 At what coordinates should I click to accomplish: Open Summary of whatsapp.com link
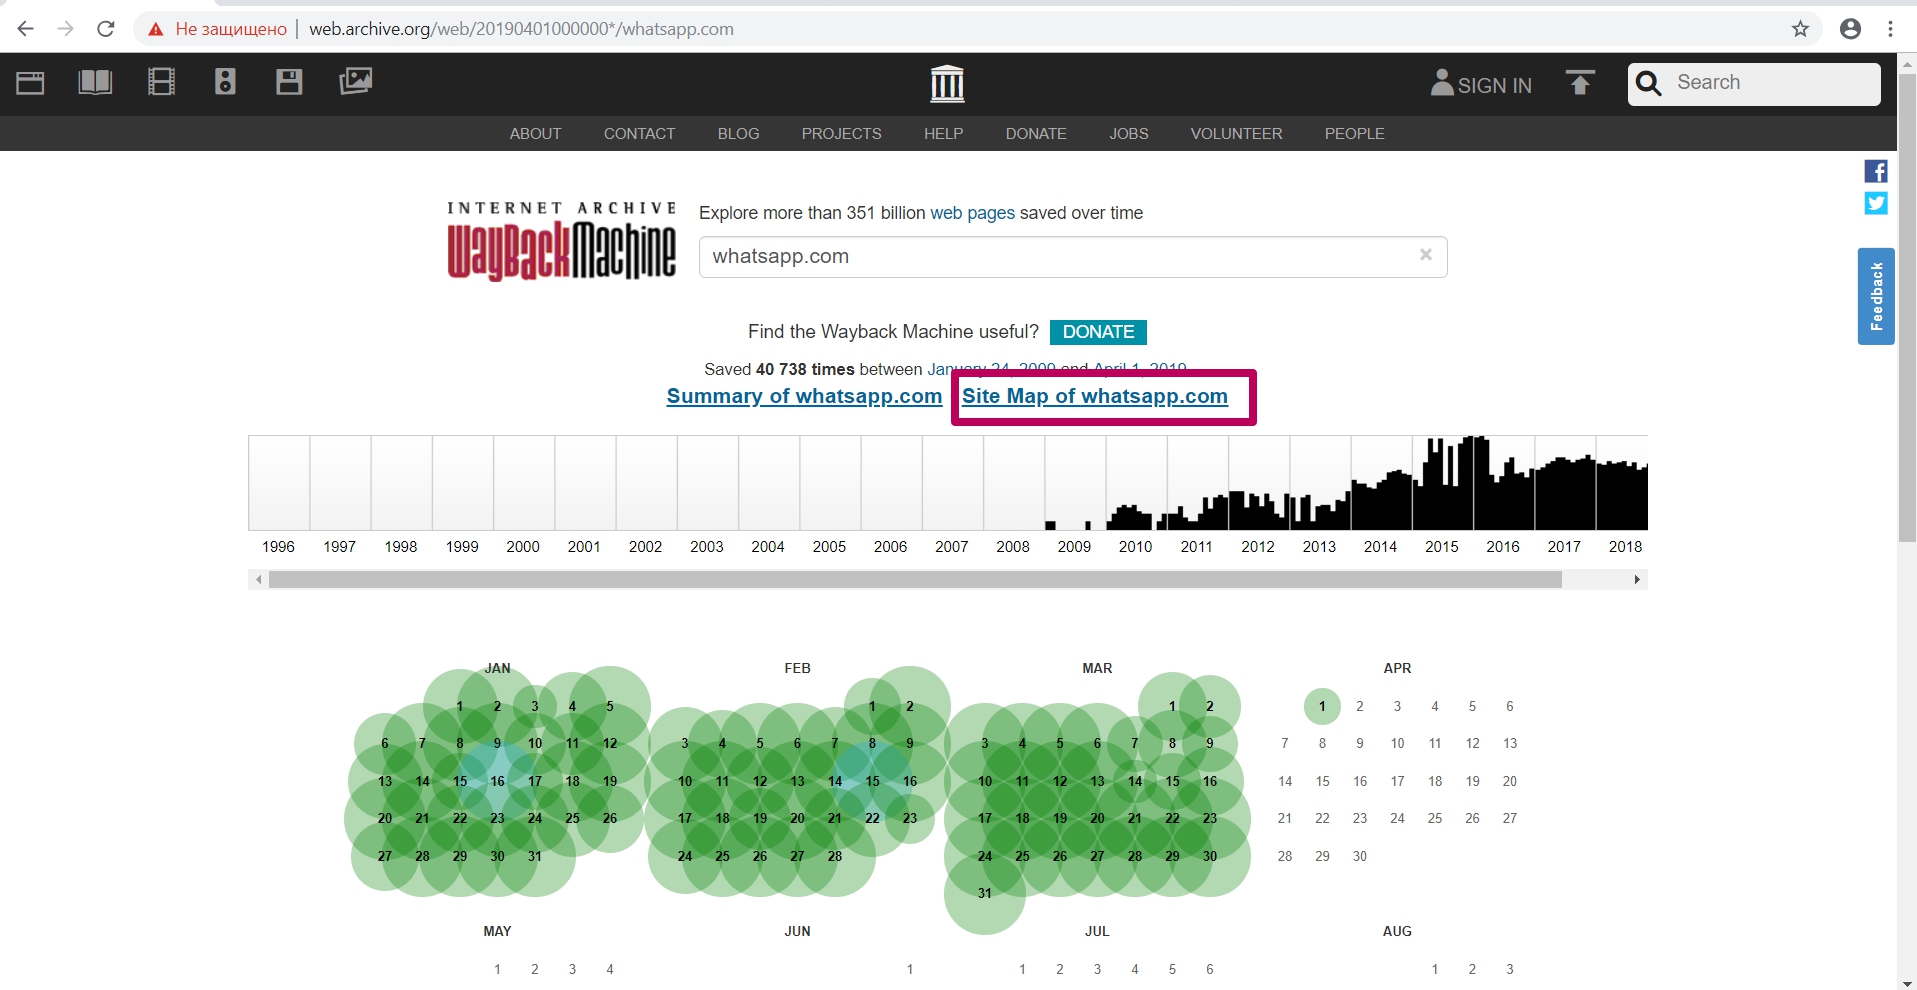point(804,396)
